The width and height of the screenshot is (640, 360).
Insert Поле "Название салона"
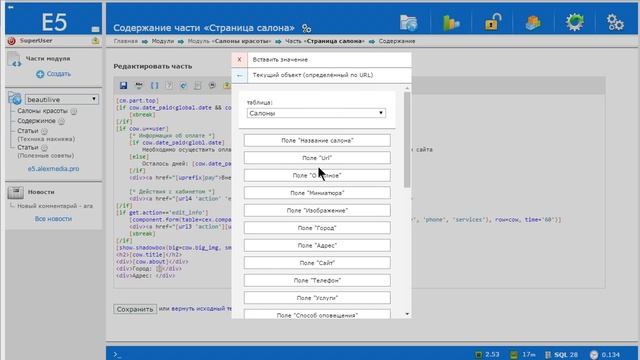[x=317, y=140]
